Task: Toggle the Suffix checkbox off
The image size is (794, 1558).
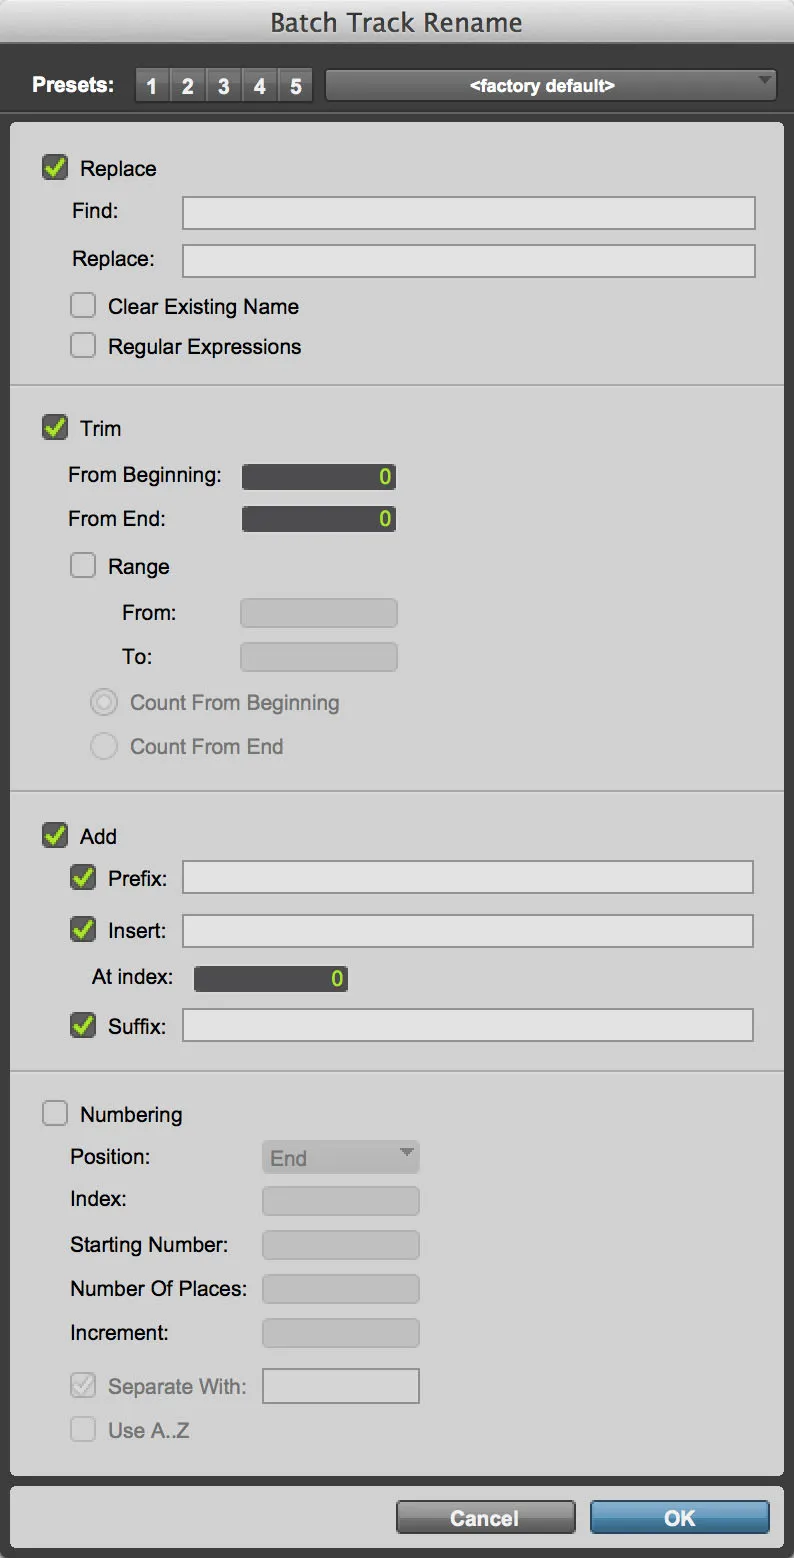Action: click(x=83, y=1025)
